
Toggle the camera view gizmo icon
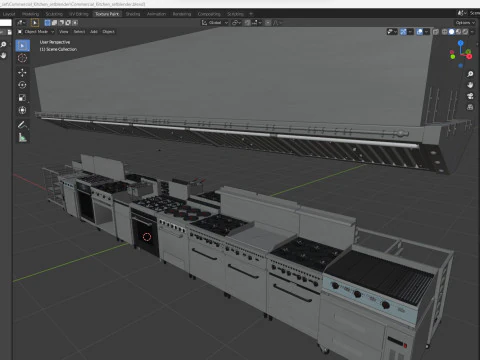coord(470,96)
